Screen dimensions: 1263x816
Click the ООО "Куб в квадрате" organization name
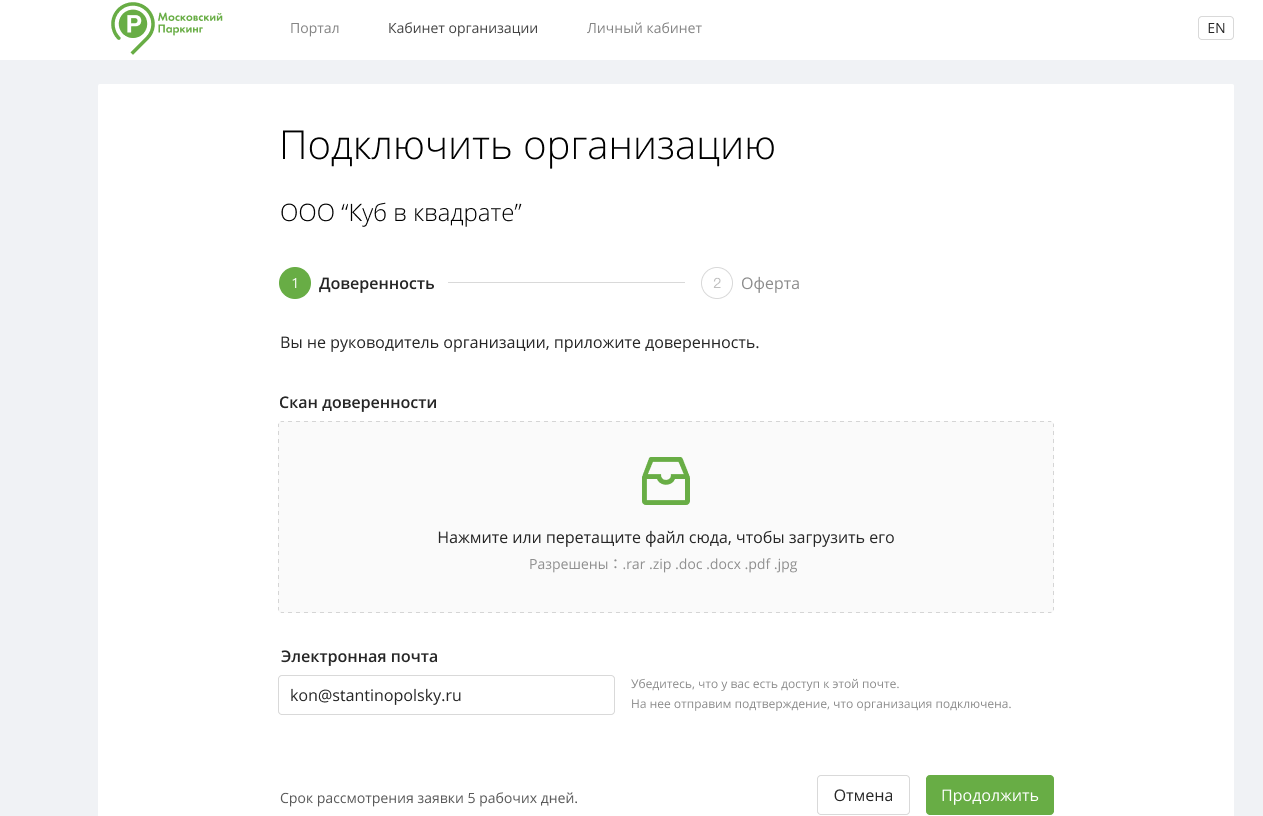pyautogui.click(x=401, y=212)
